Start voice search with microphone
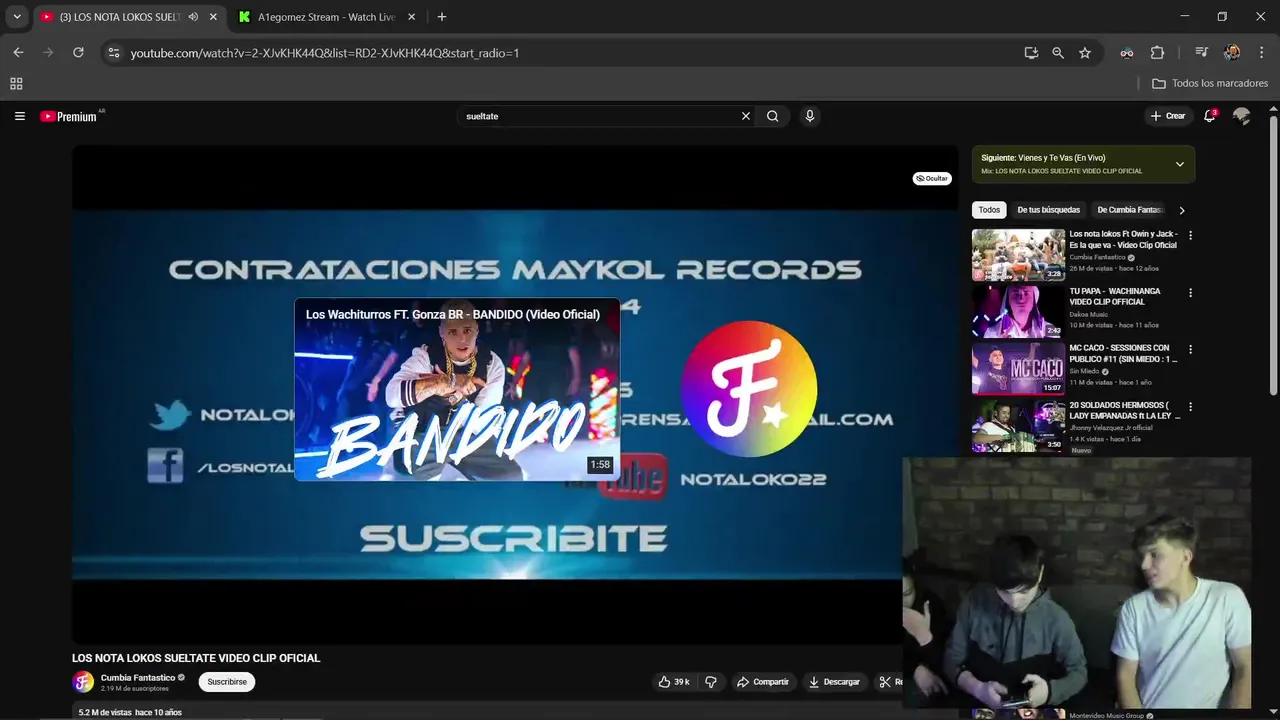1280x720 pixels. [x=809, y=116]
